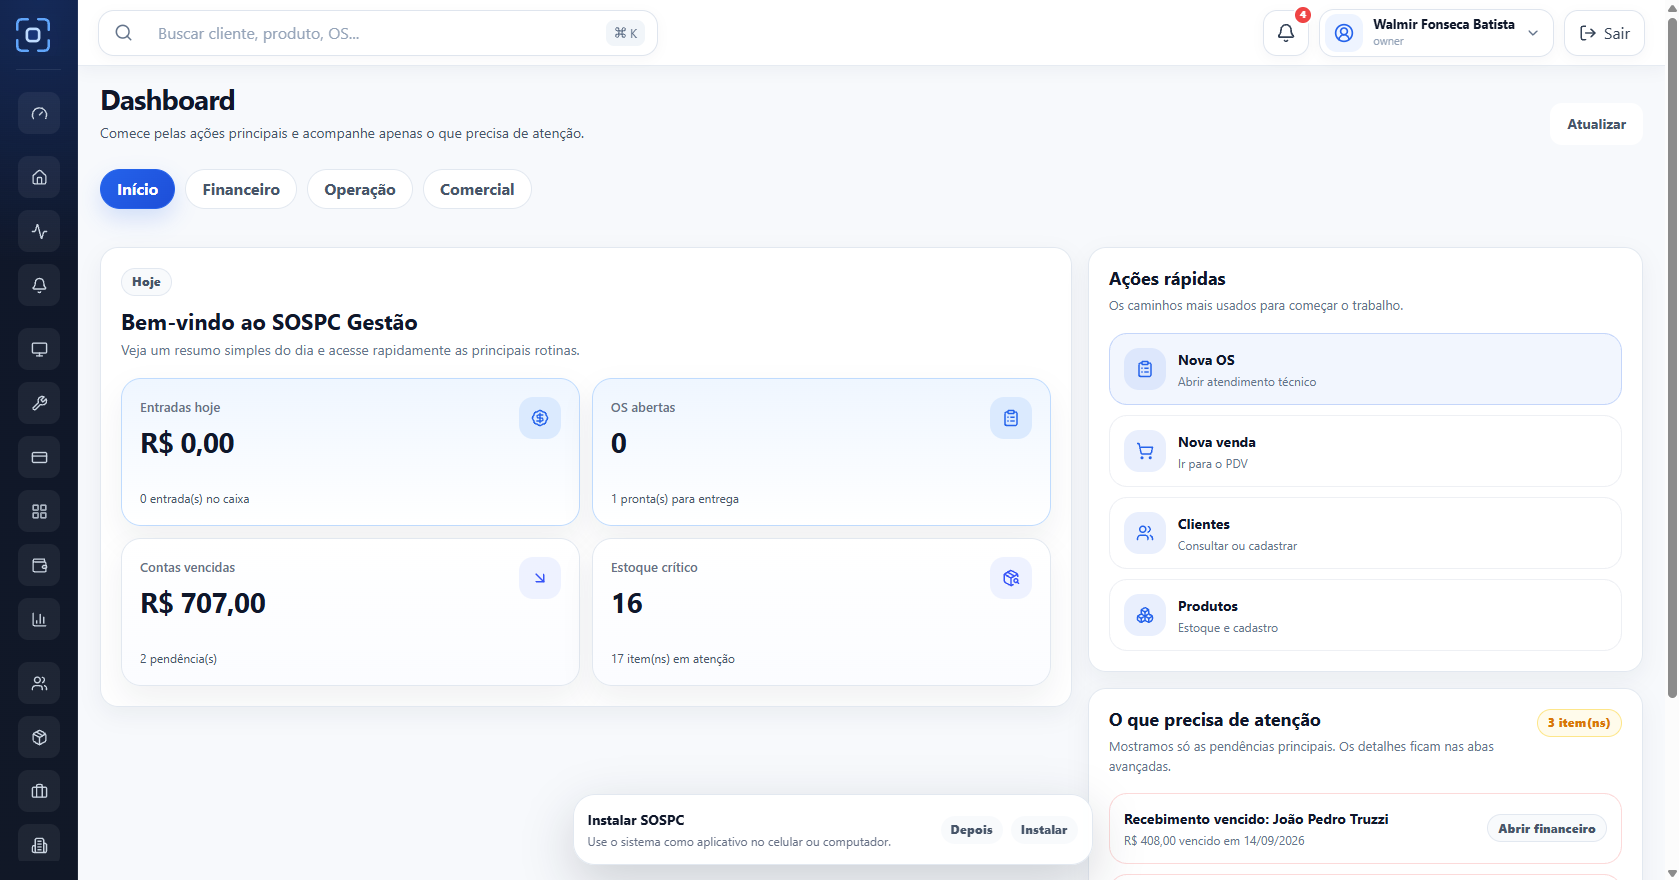Click the 'Ações rápidas' heading
Screen dimensions: 1679x880
point(1167,279)
